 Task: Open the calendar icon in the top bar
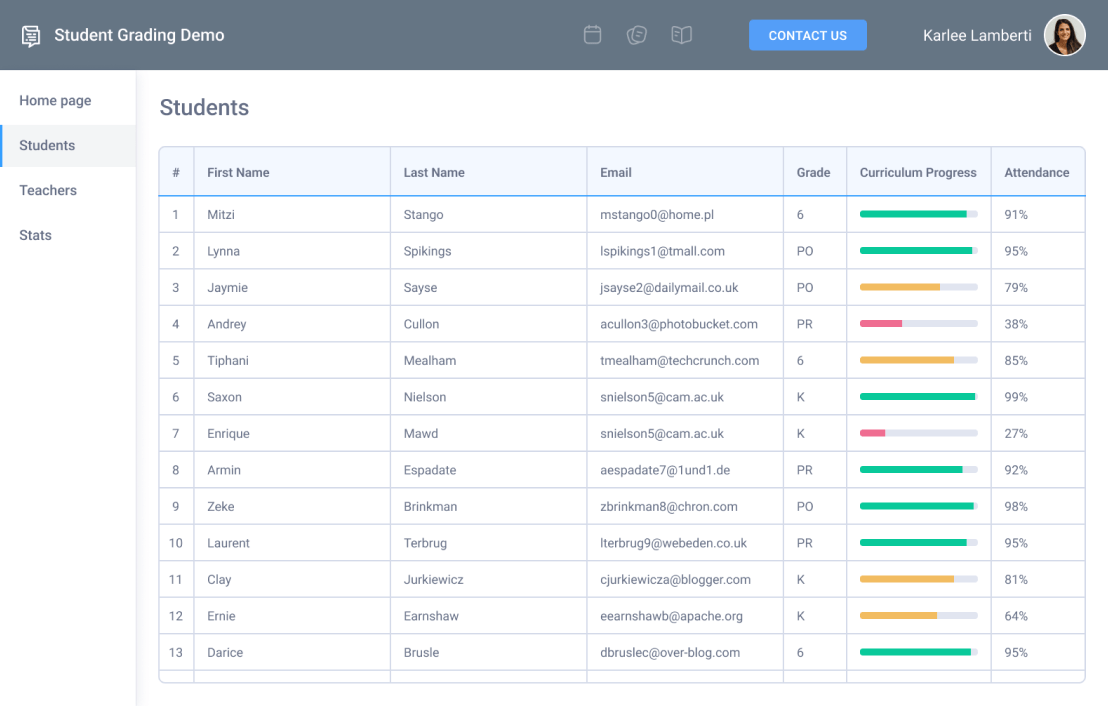pos(592,34)
